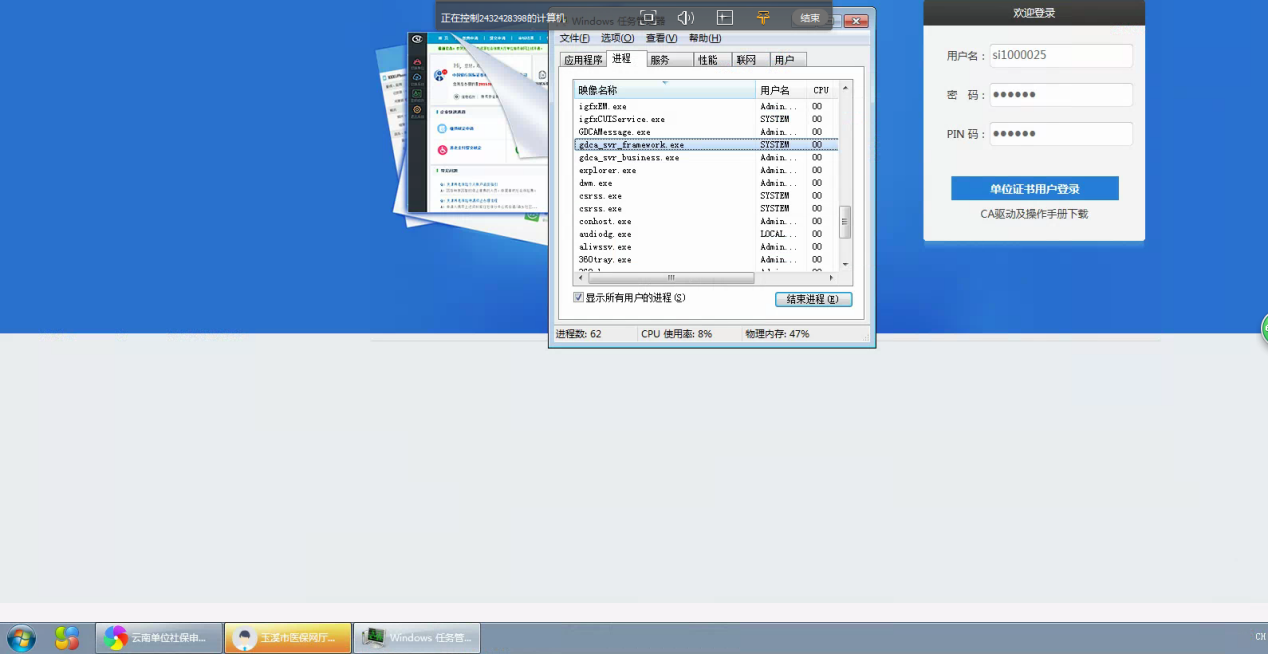Click the horizontal scroll right arrow

point(831,277)
